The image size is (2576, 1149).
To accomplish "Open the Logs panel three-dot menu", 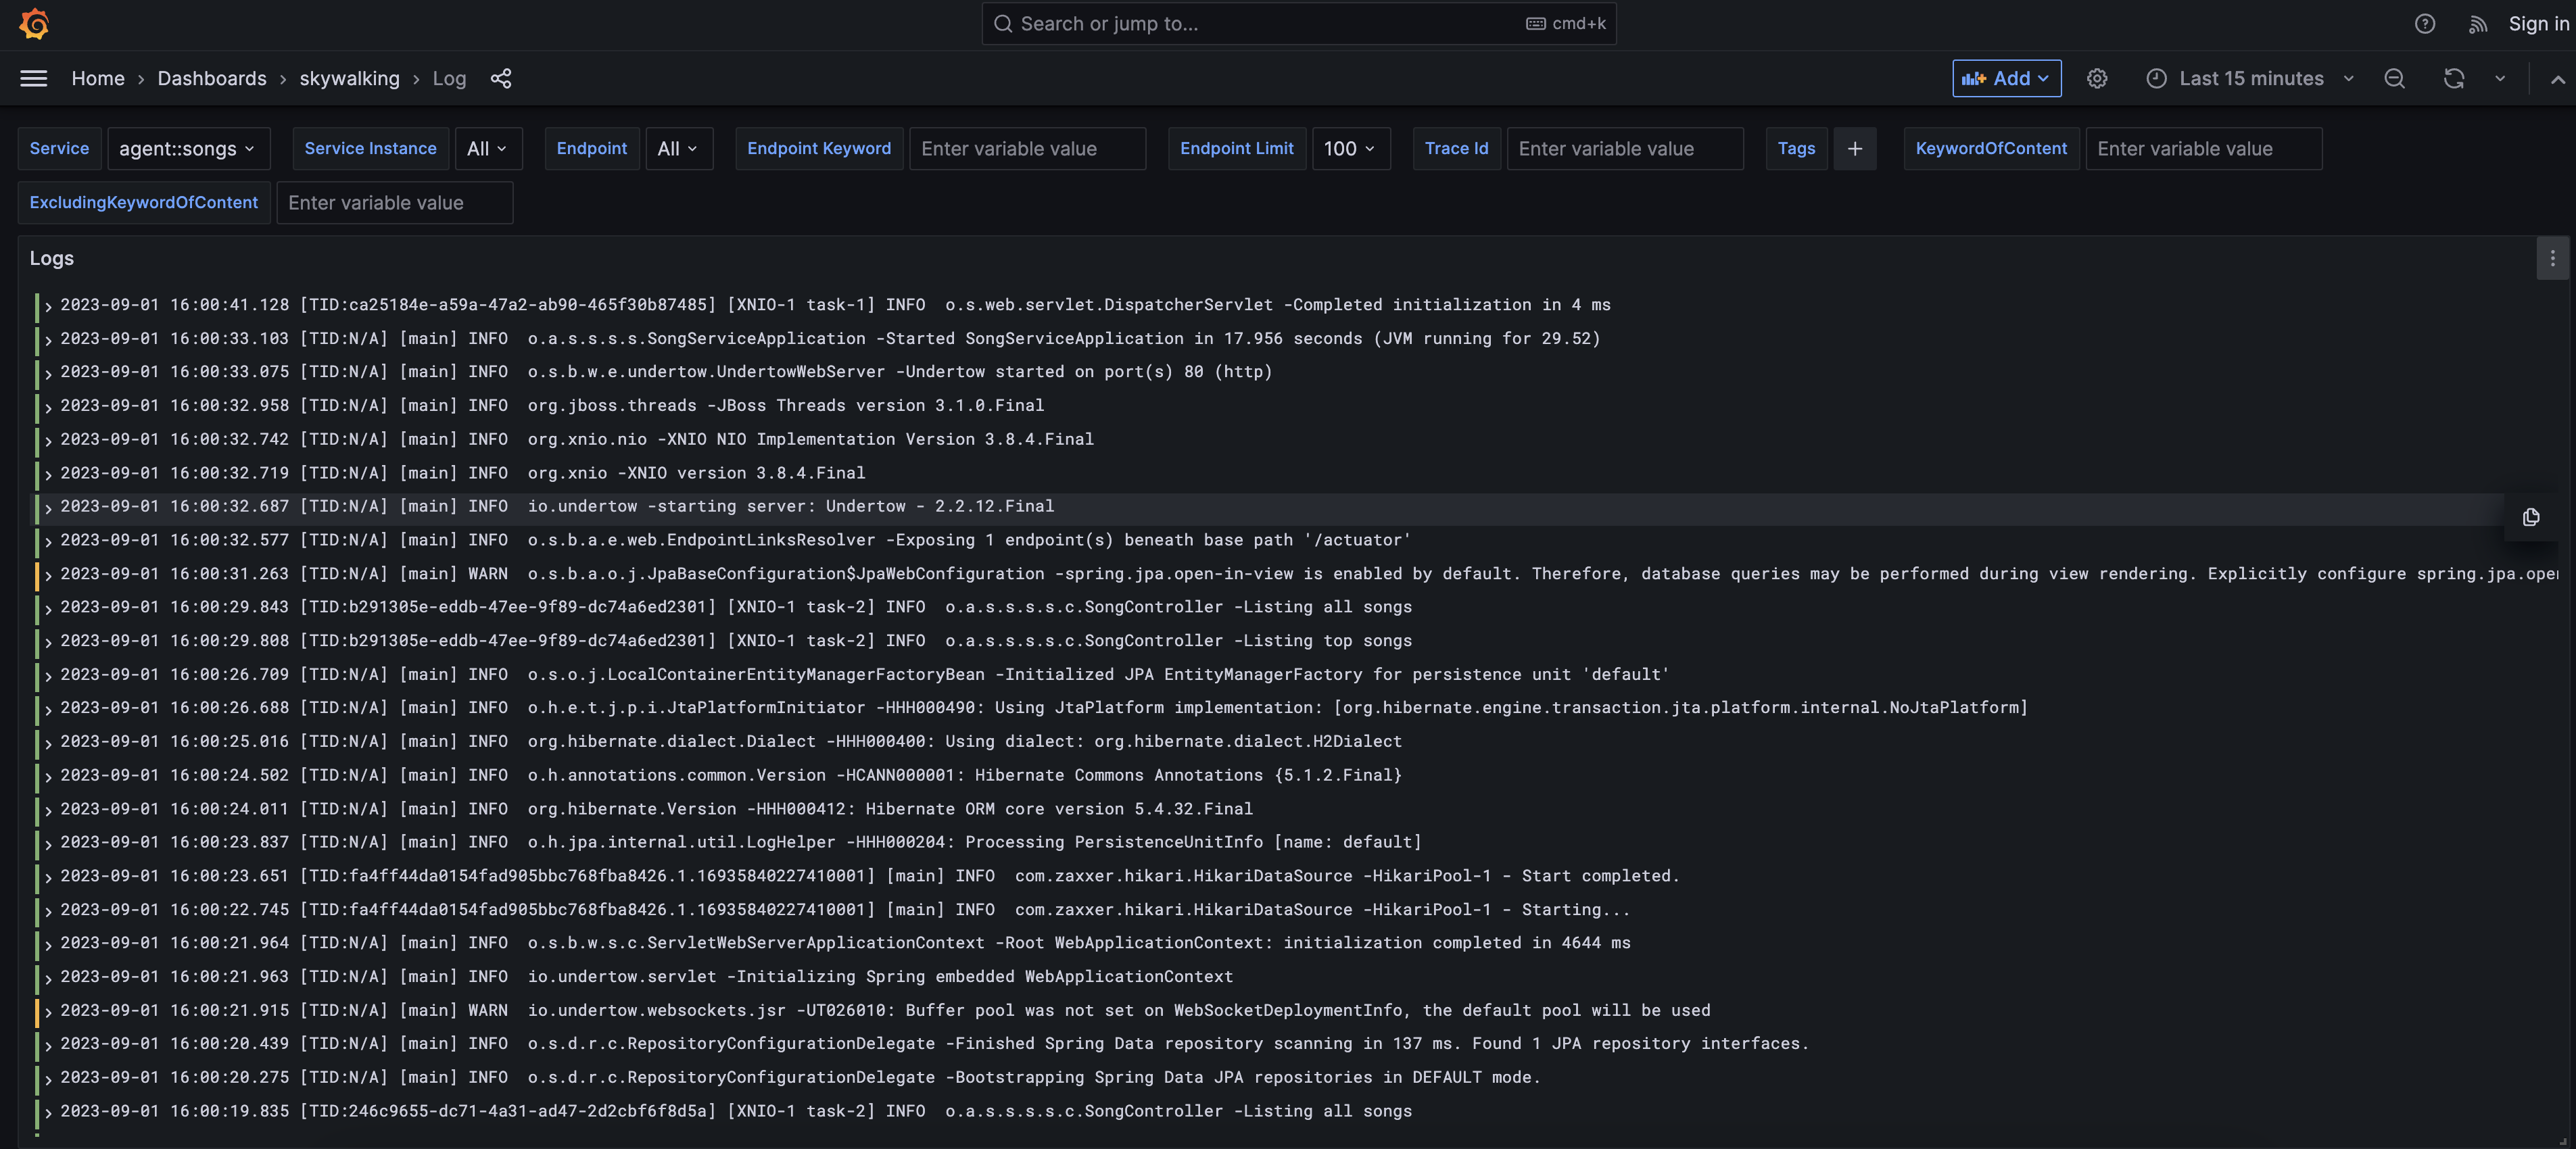I will tap(2552, 259).
